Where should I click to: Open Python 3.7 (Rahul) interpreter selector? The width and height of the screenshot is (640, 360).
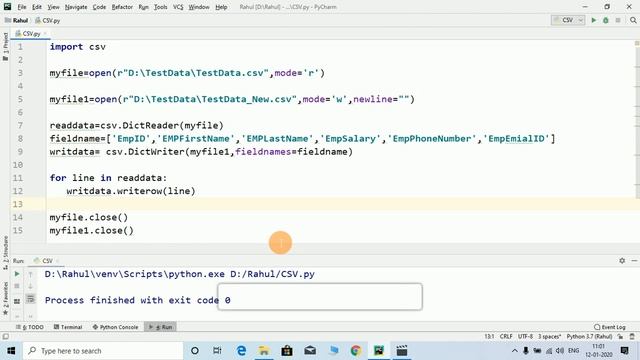[x=589, y=337]
